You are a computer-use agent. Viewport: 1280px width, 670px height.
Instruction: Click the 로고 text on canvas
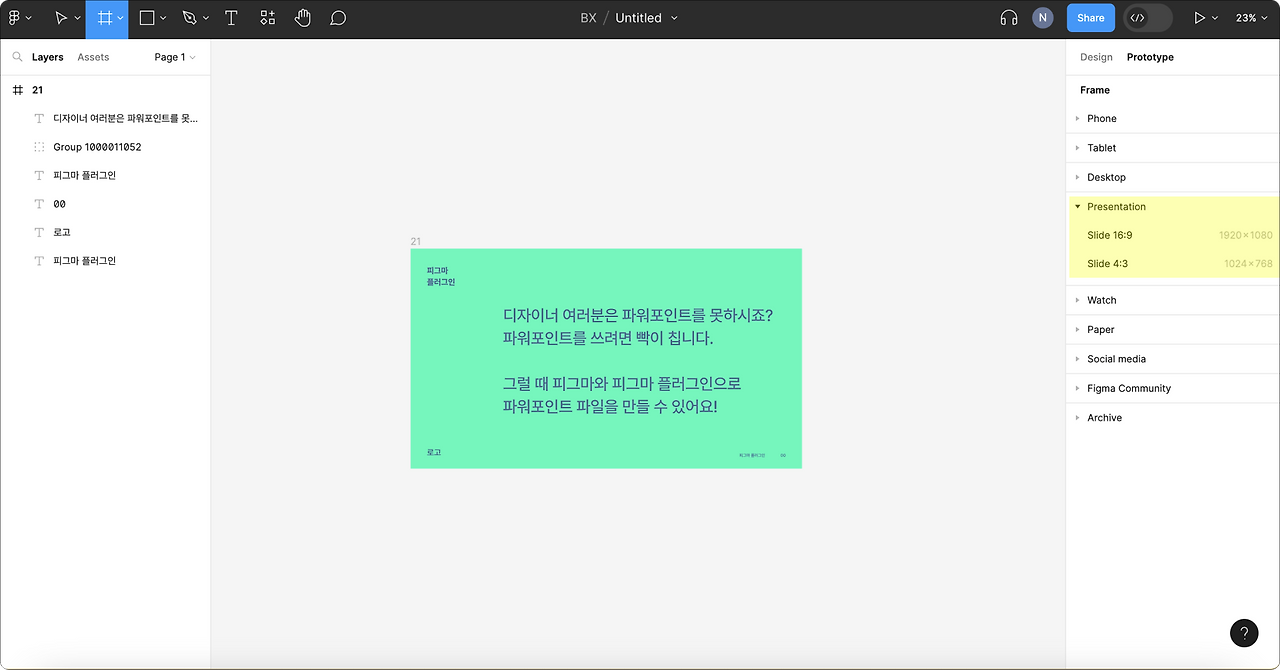(434, 452)
